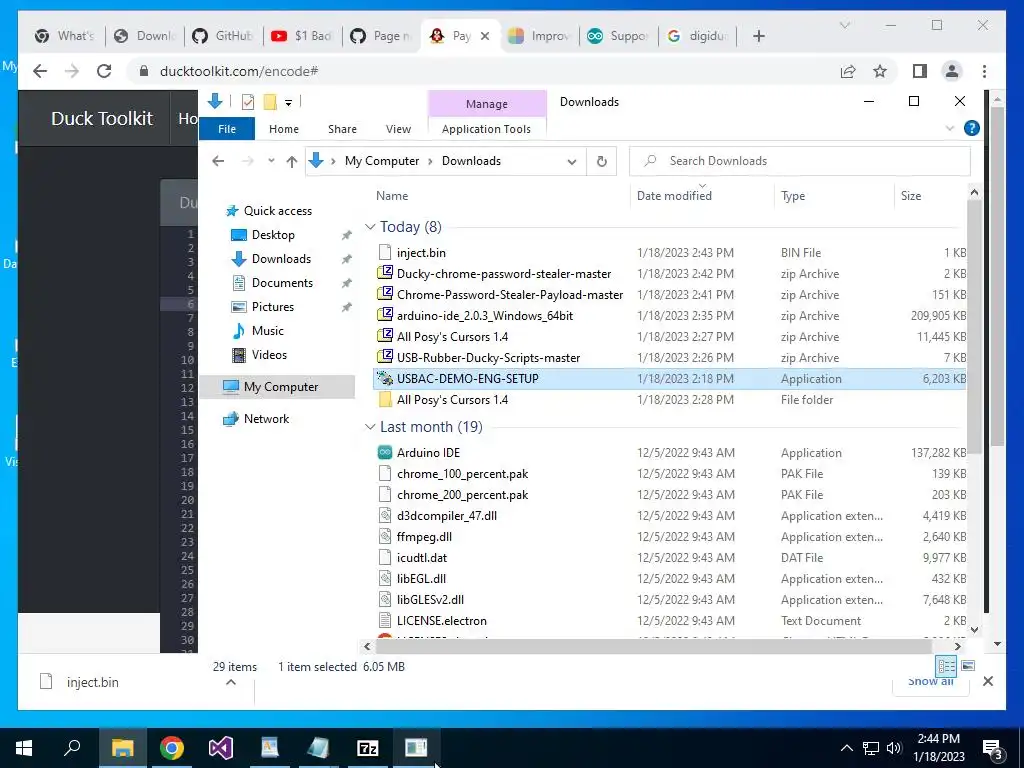This screenshot has height=768, width=1024.
Task: Open the File tab in Explorer ribbon
Action: pyautogui.click(x=227, y=129)
